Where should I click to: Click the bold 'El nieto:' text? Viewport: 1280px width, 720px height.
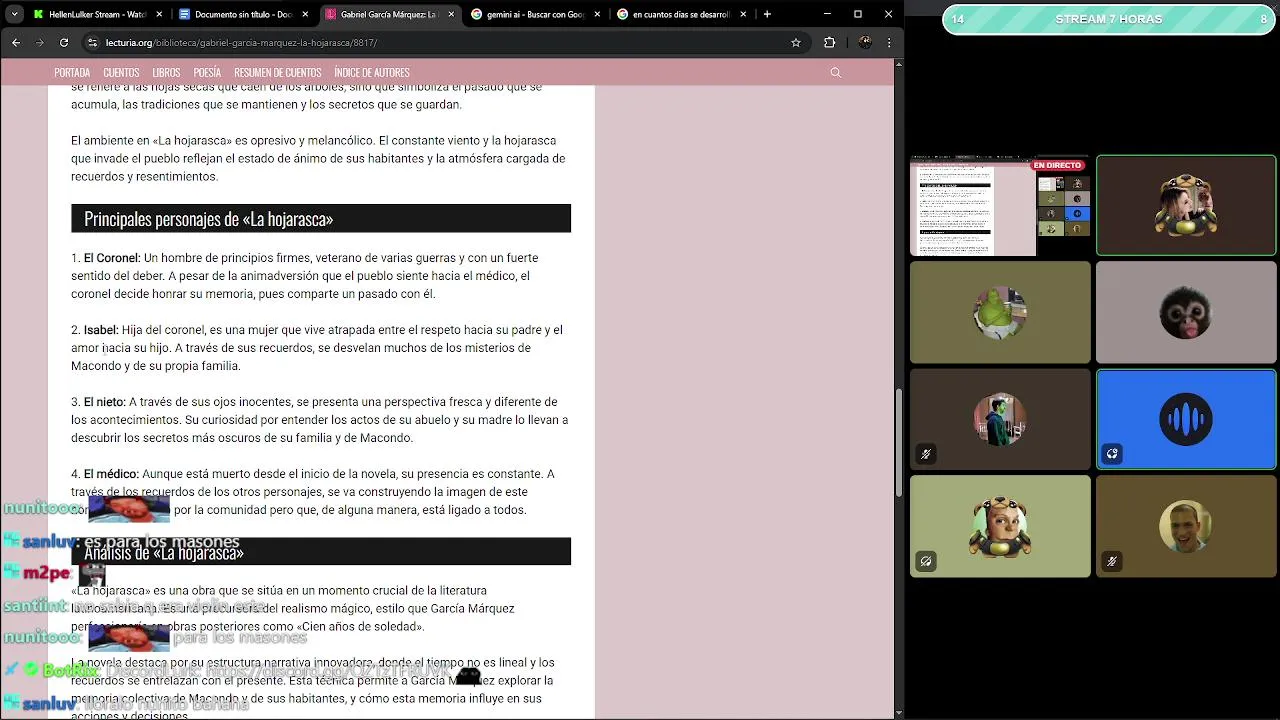(104, 402)
